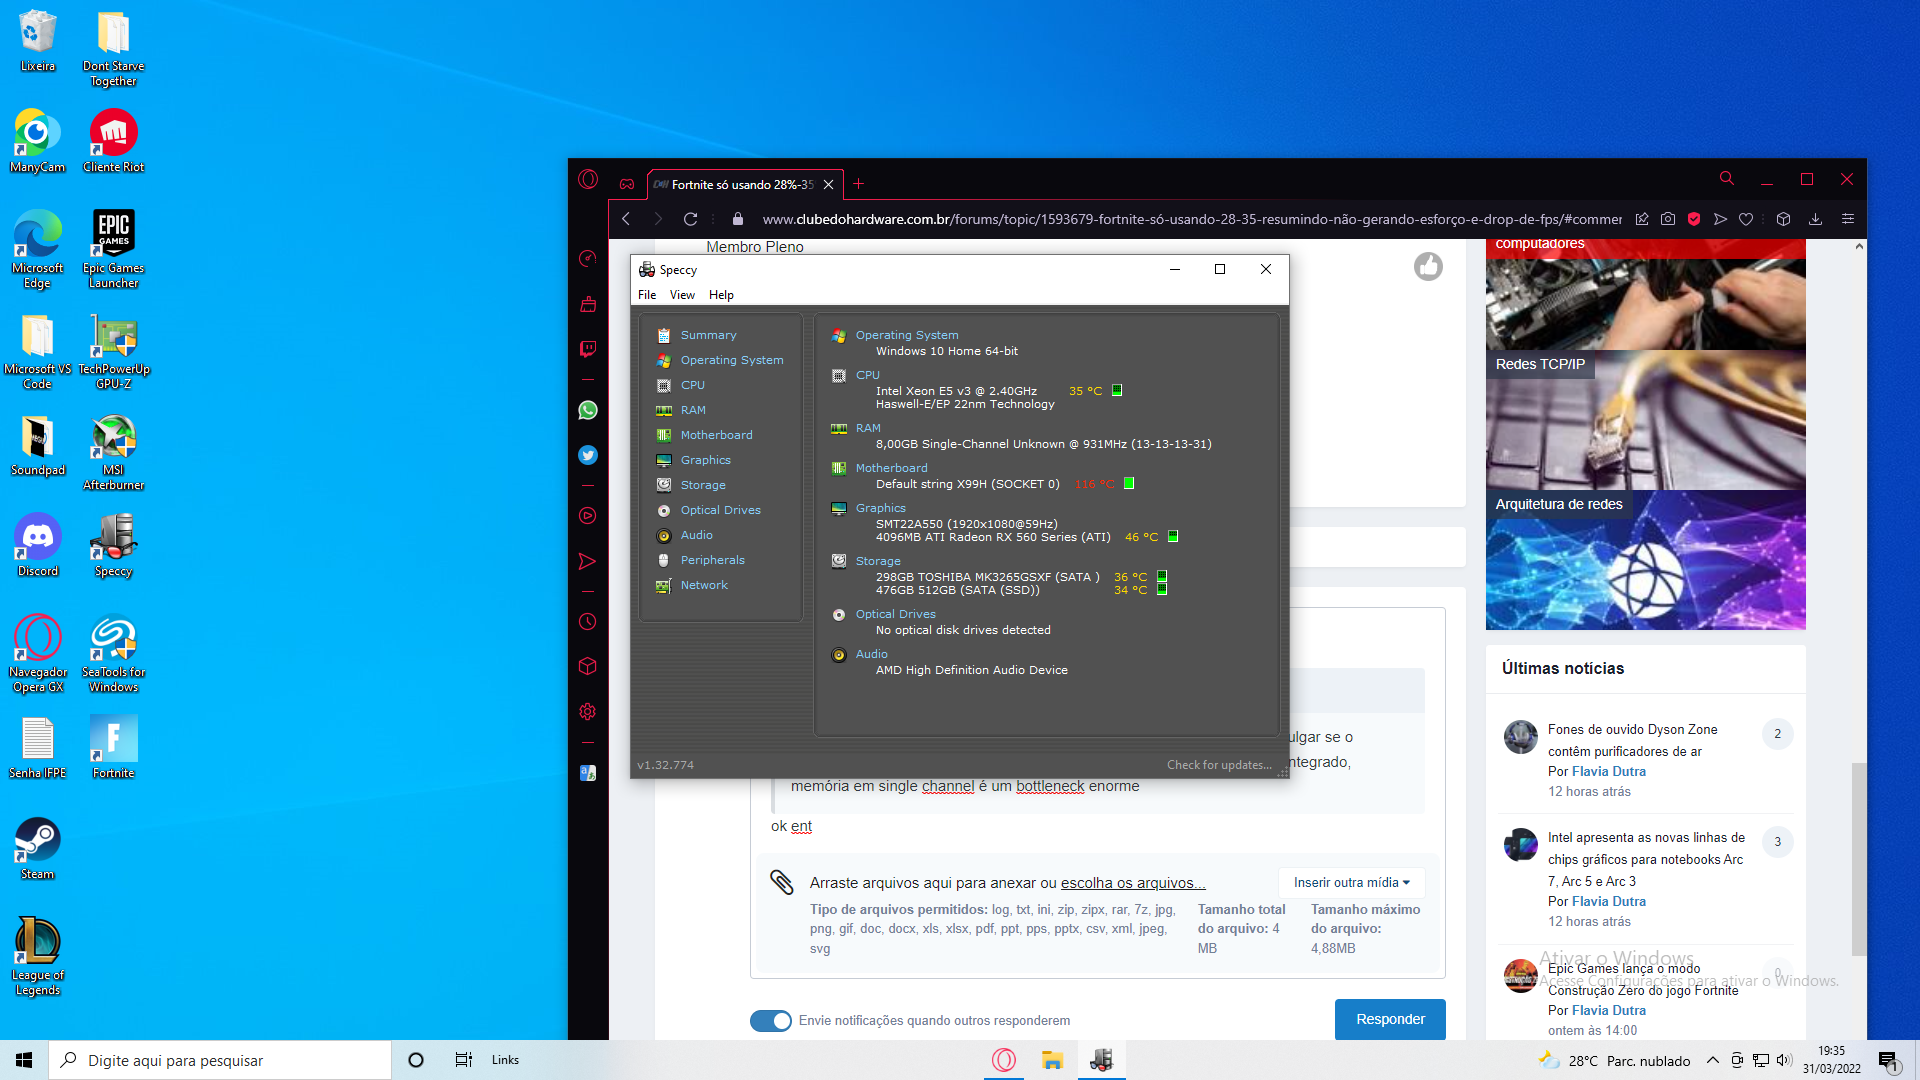Open Opera downloads icon

(x=1815, y=219)
